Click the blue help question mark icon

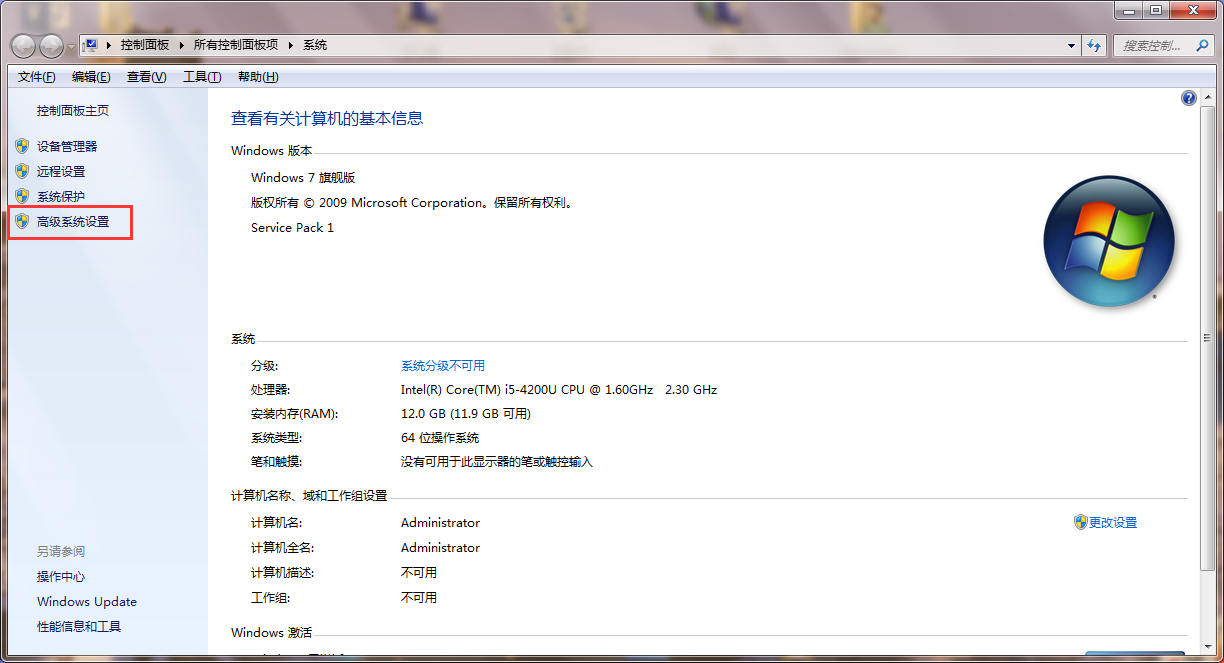1189,98
